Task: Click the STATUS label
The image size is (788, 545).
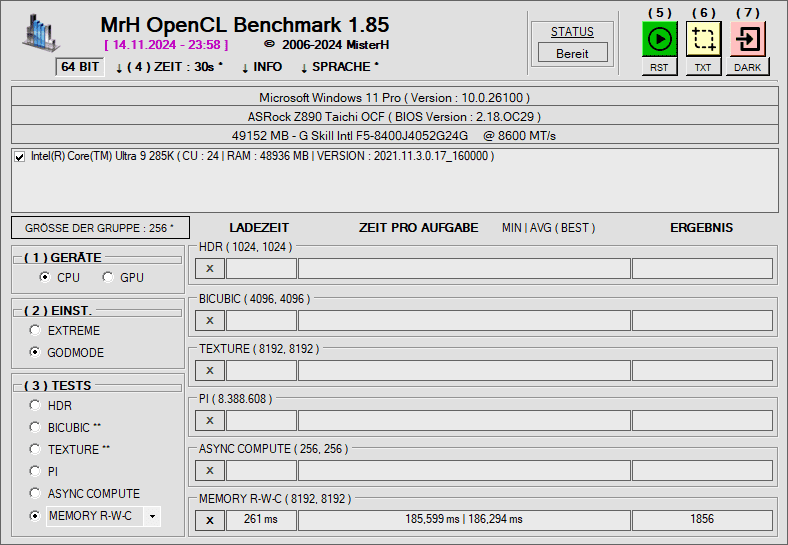Action: click(572, 32)
